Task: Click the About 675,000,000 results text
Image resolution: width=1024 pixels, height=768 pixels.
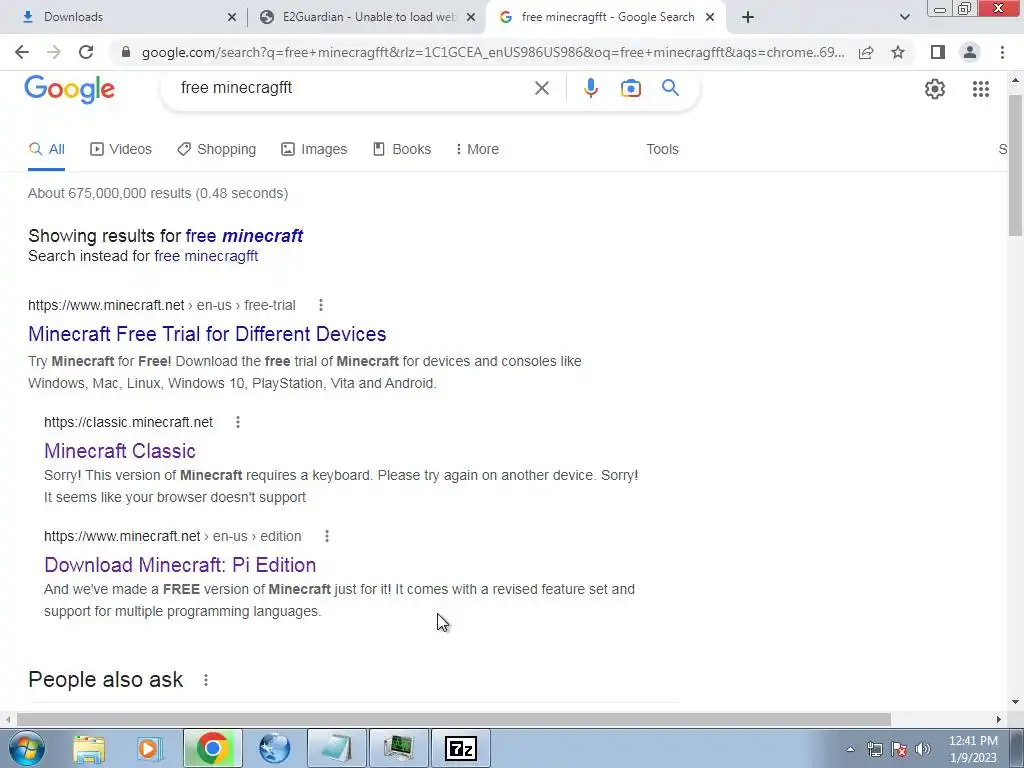Action: click(158, 193)
